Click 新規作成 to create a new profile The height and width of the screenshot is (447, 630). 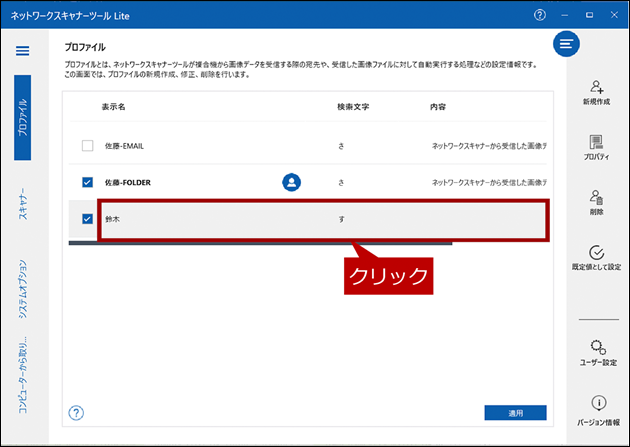pos(596,92)
